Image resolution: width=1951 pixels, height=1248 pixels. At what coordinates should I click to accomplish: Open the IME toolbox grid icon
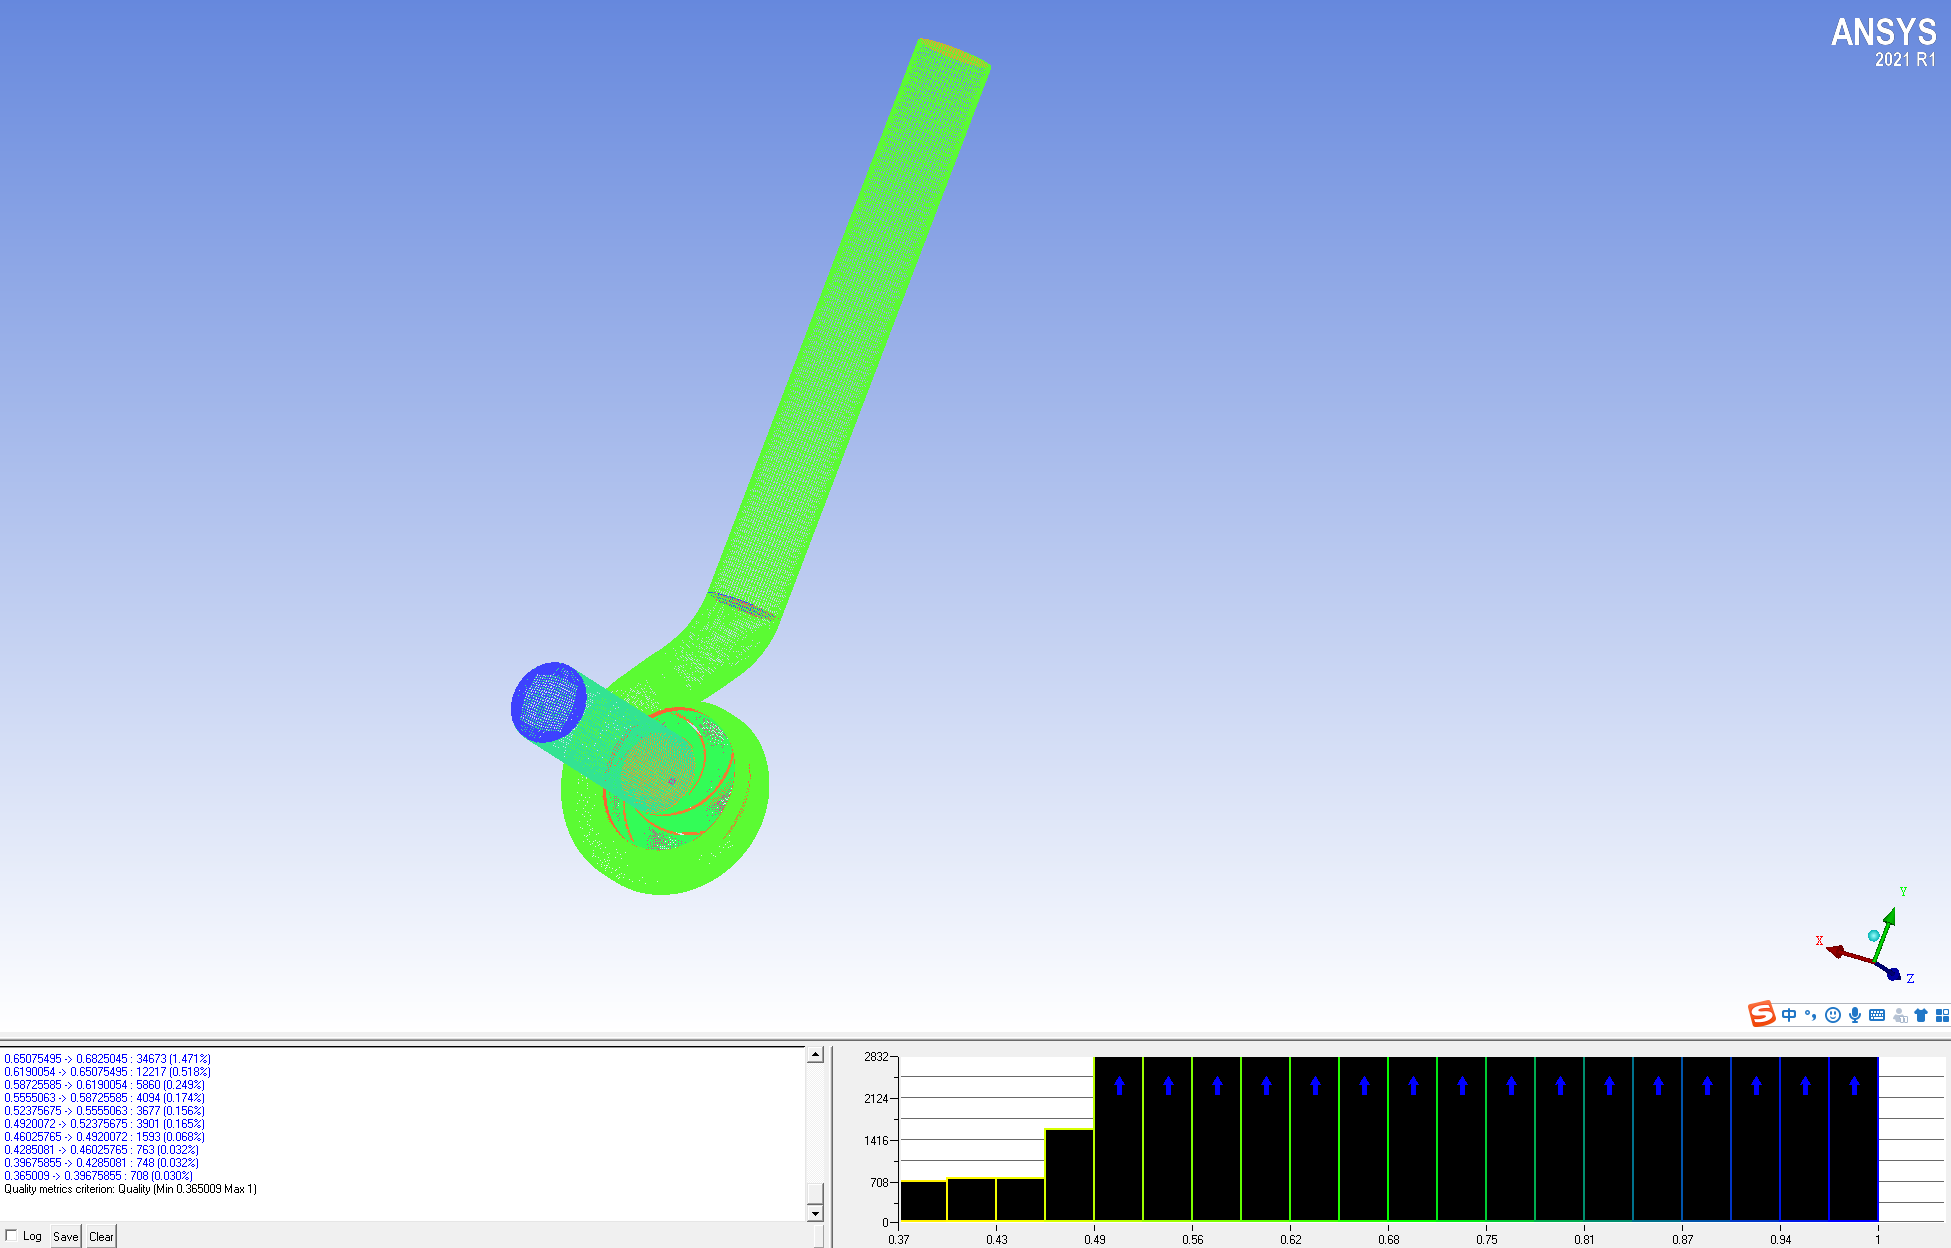tap(1942, 1015)
